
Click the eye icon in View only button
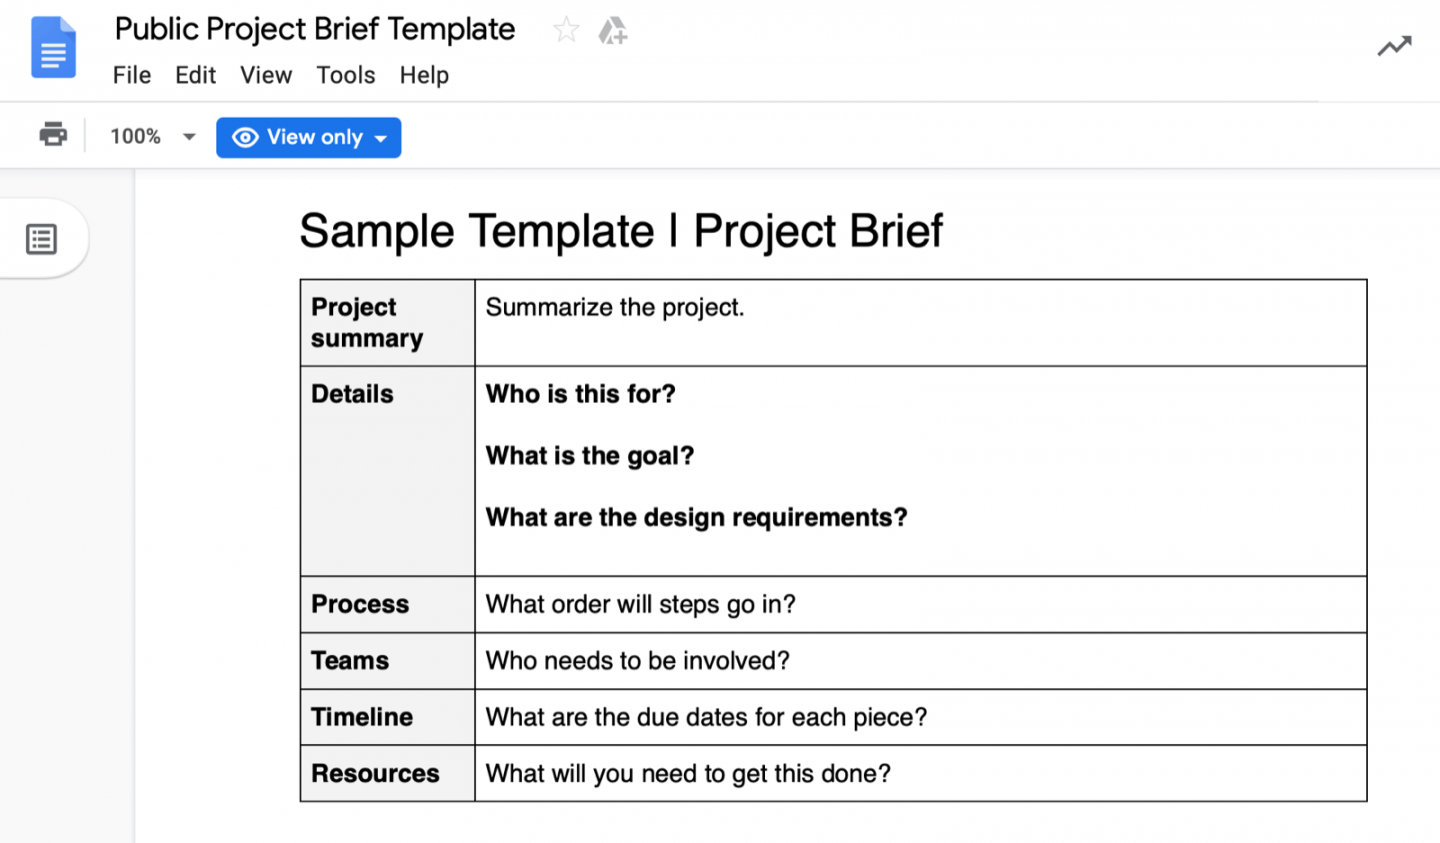[x=245, y=137]
